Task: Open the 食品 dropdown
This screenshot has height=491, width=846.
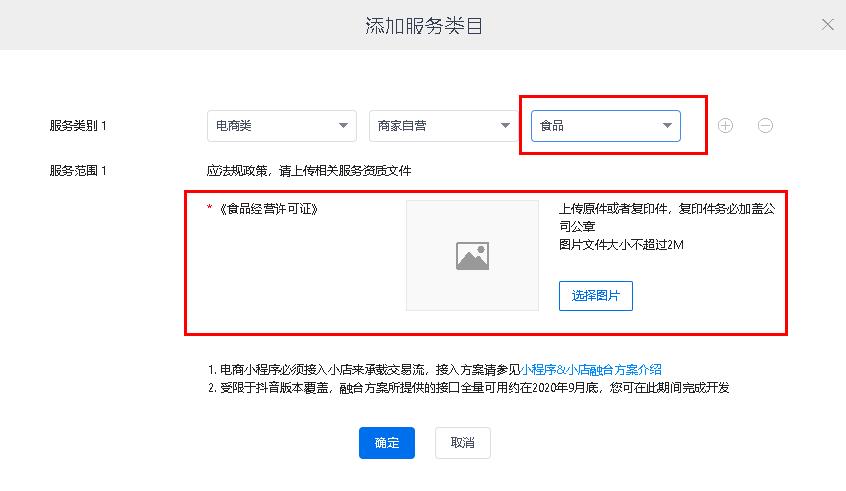Action: [x=605, y=126]
